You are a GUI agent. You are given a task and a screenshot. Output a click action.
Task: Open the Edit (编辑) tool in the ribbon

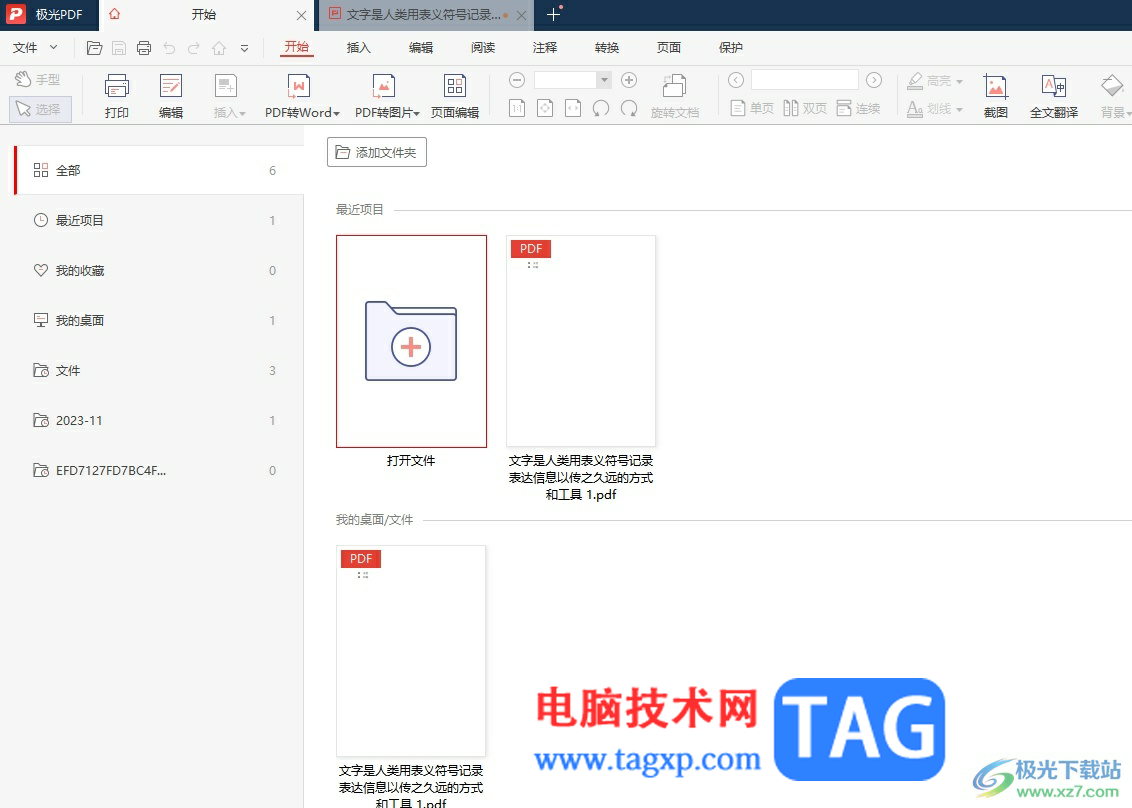tap(171, 96)
